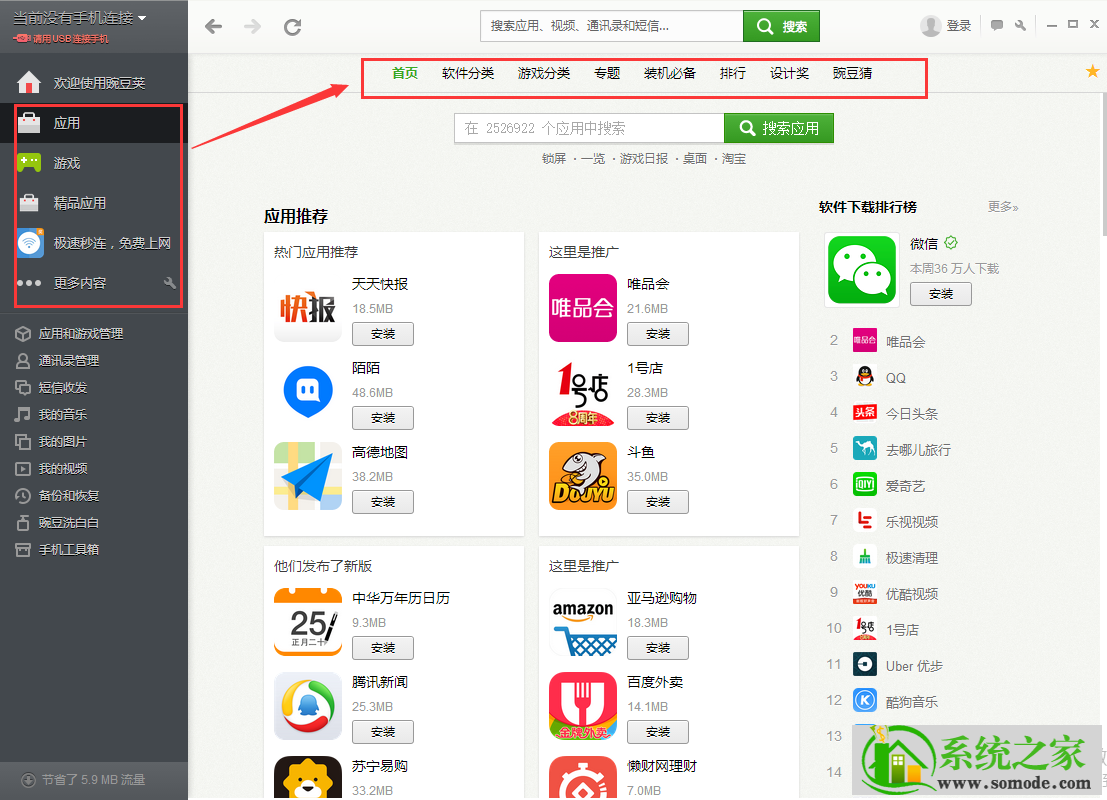Screen dimensions: 1107x800
Task: Open 欢迎使用豌豆荚 home entry
Action: coord(94,83)
